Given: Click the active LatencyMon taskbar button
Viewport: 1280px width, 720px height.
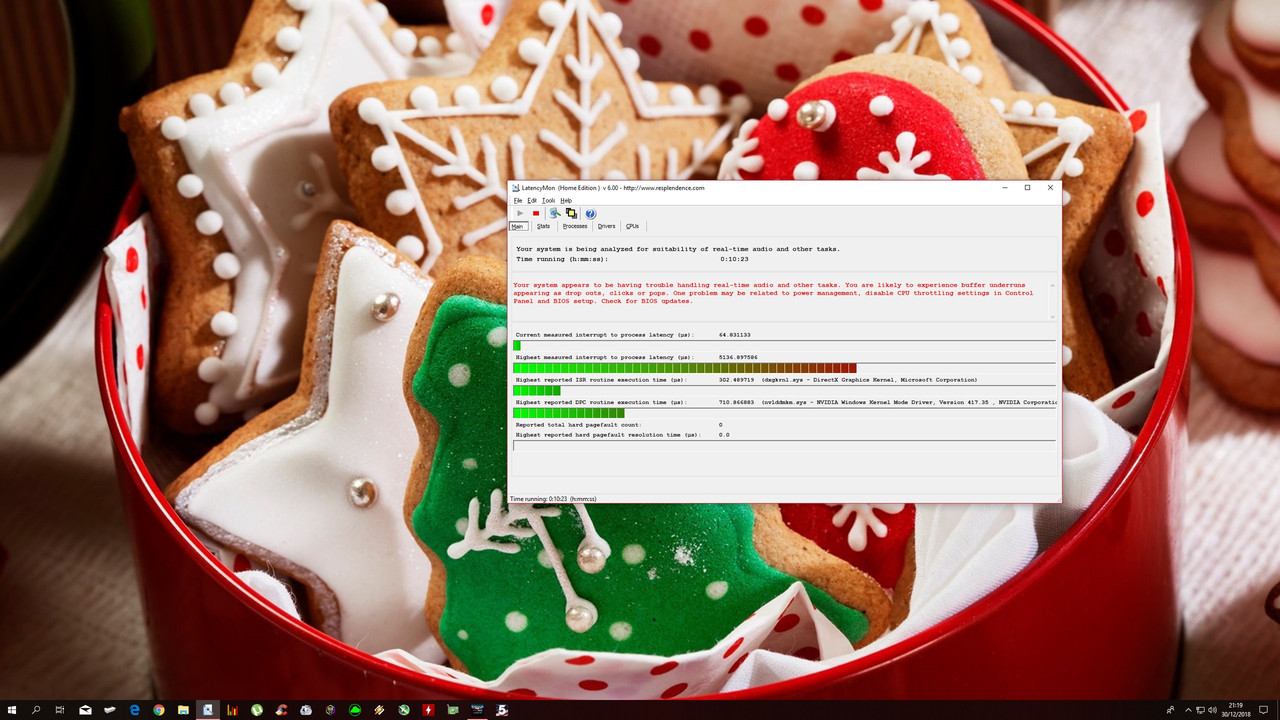Looking at the screenshot, I should tap(208, 710).
